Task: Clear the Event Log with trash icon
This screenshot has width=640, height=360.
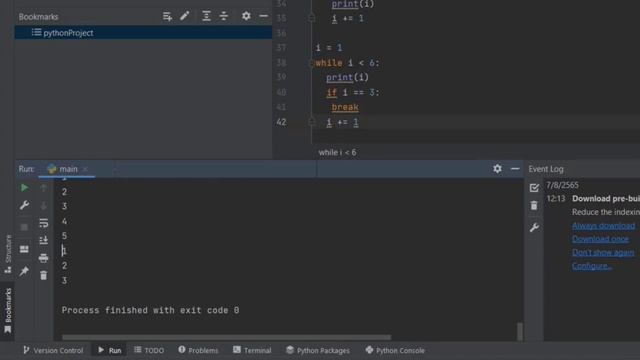Action: pos(534,205)
